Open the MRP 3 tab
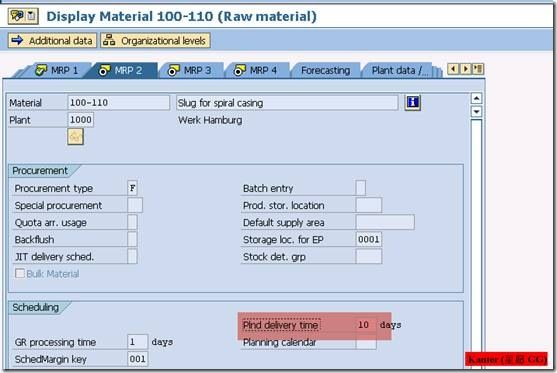This screenshot has height=373, width=557. [x=190, y=70]
